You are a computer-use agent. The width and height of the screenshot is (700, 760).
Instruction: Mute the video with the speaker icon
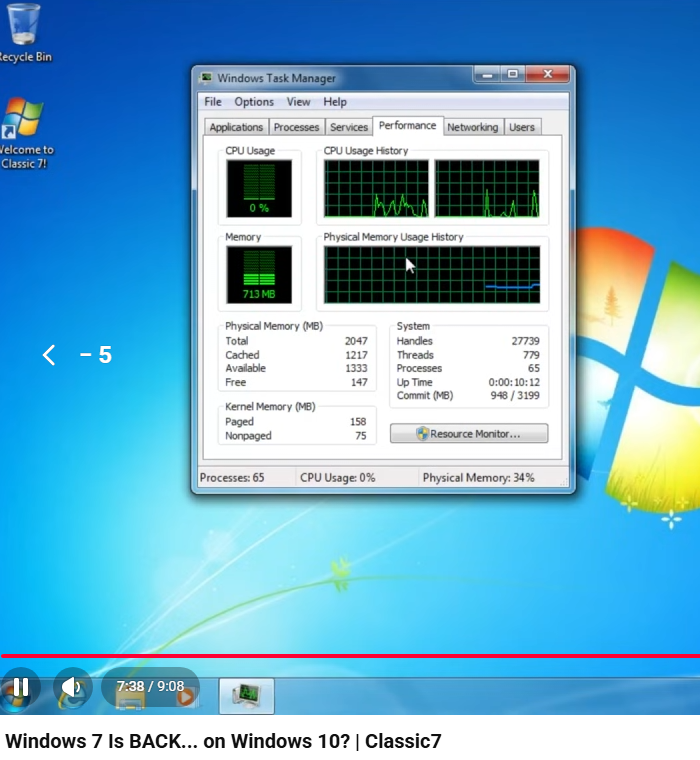(71, 688)
